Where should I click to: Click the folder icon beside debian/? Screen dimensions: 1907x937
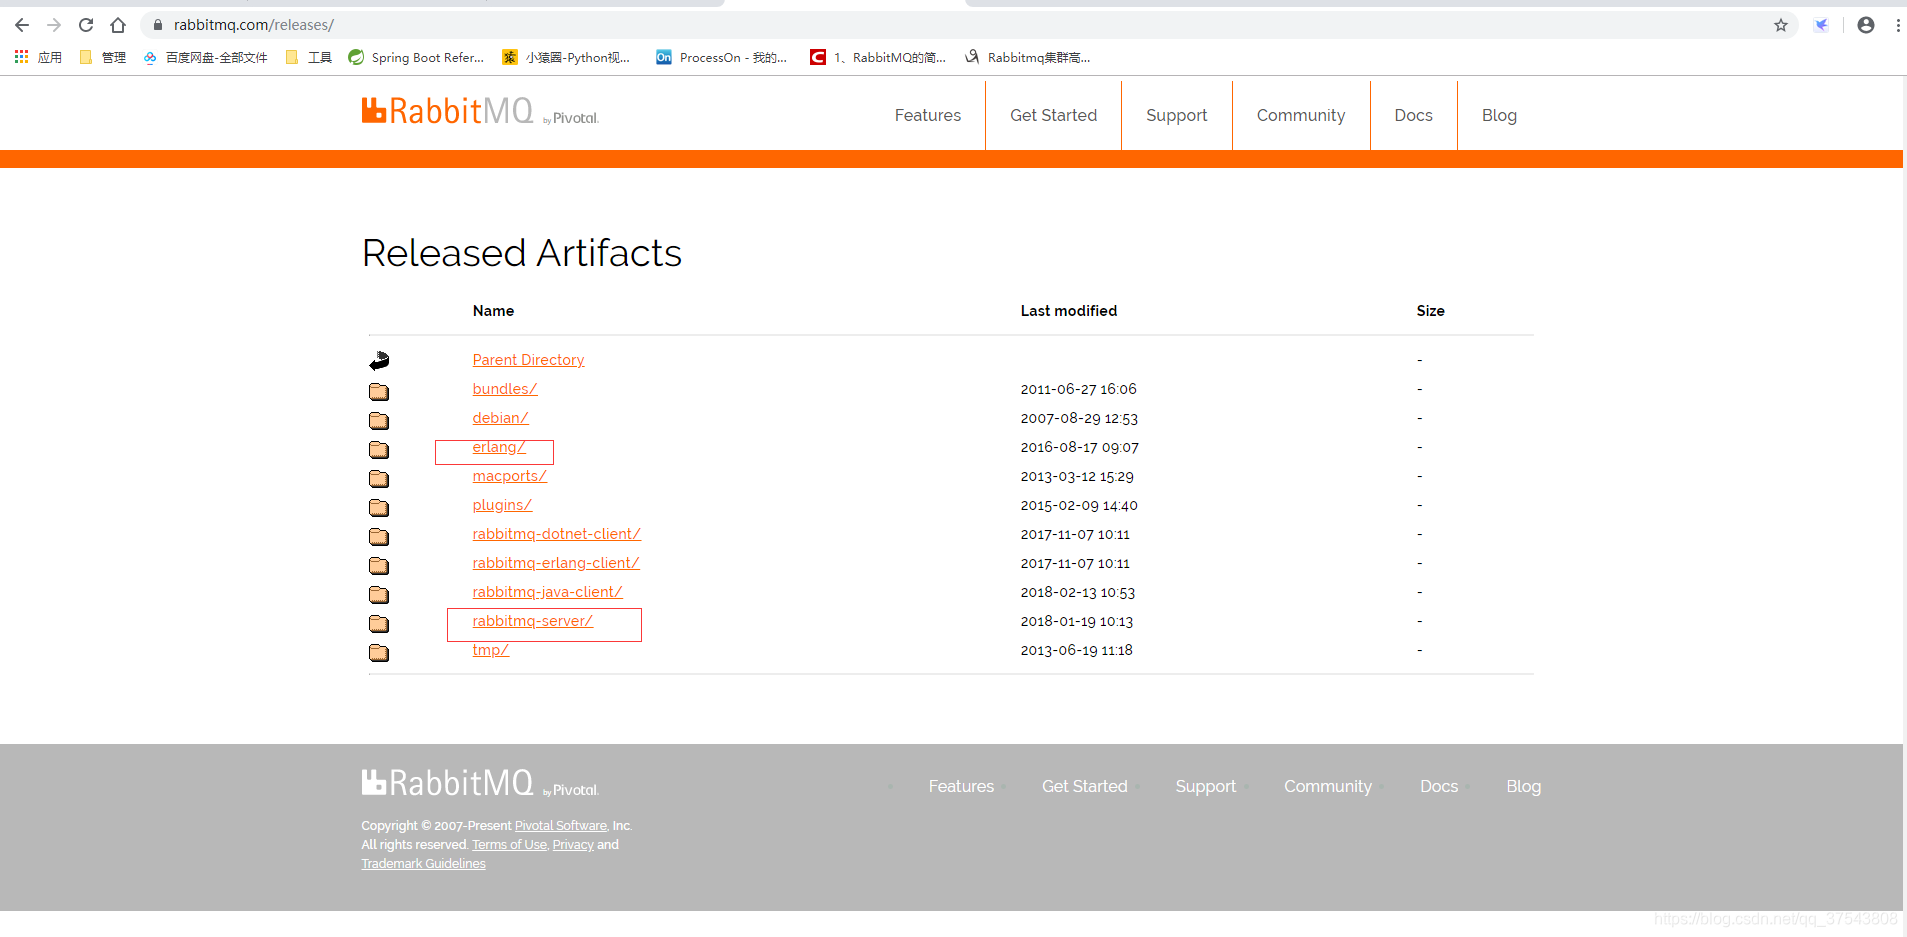(379, 420)
